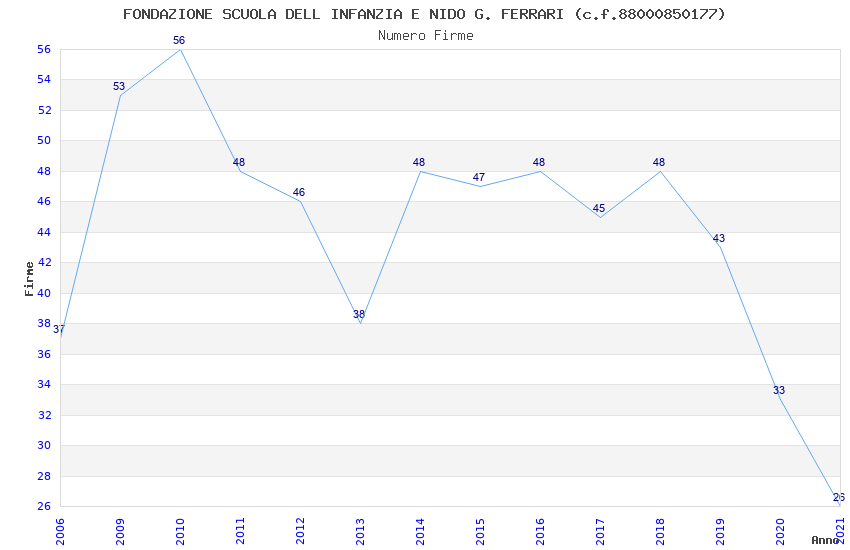This screenshot has width=850, height=550.
Task: Select the 2006 x-axis year label
Action: coord(60,531)
